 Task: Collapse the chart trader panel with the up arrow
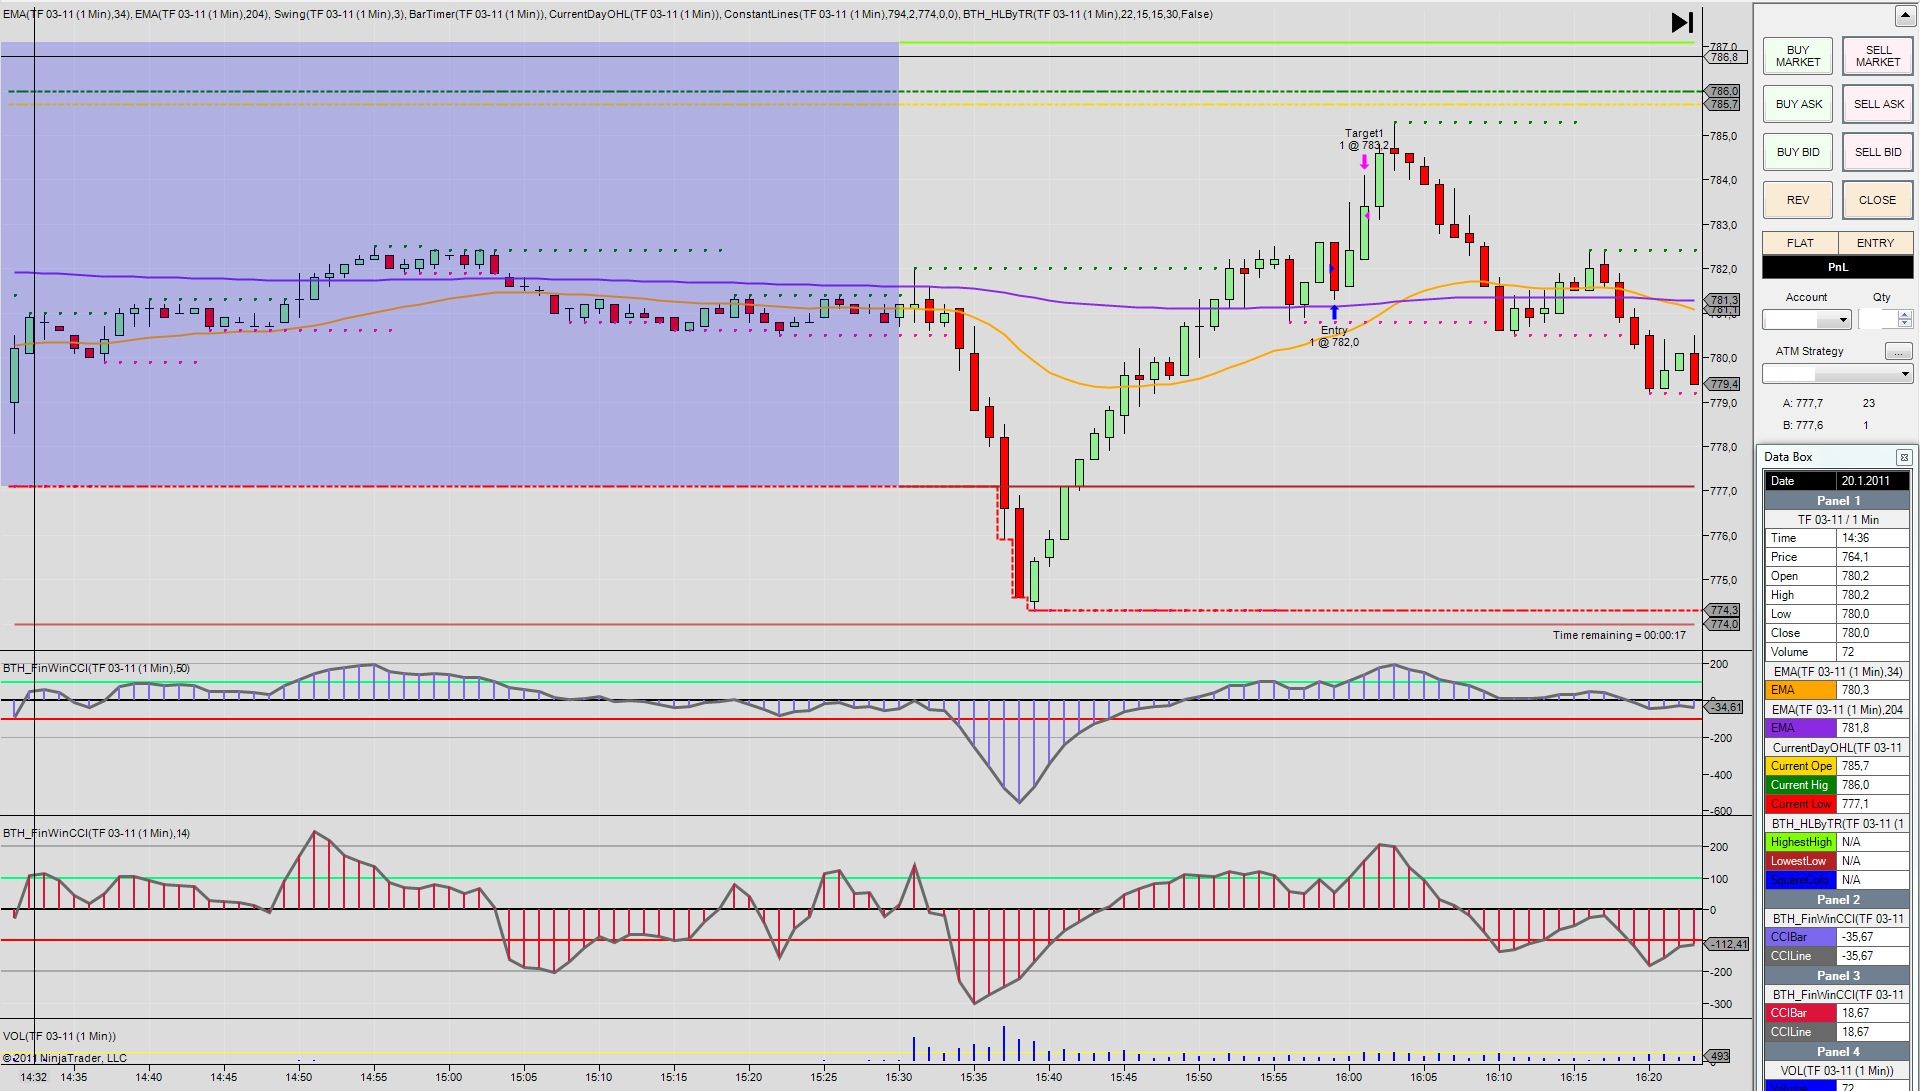[1904, 15]
